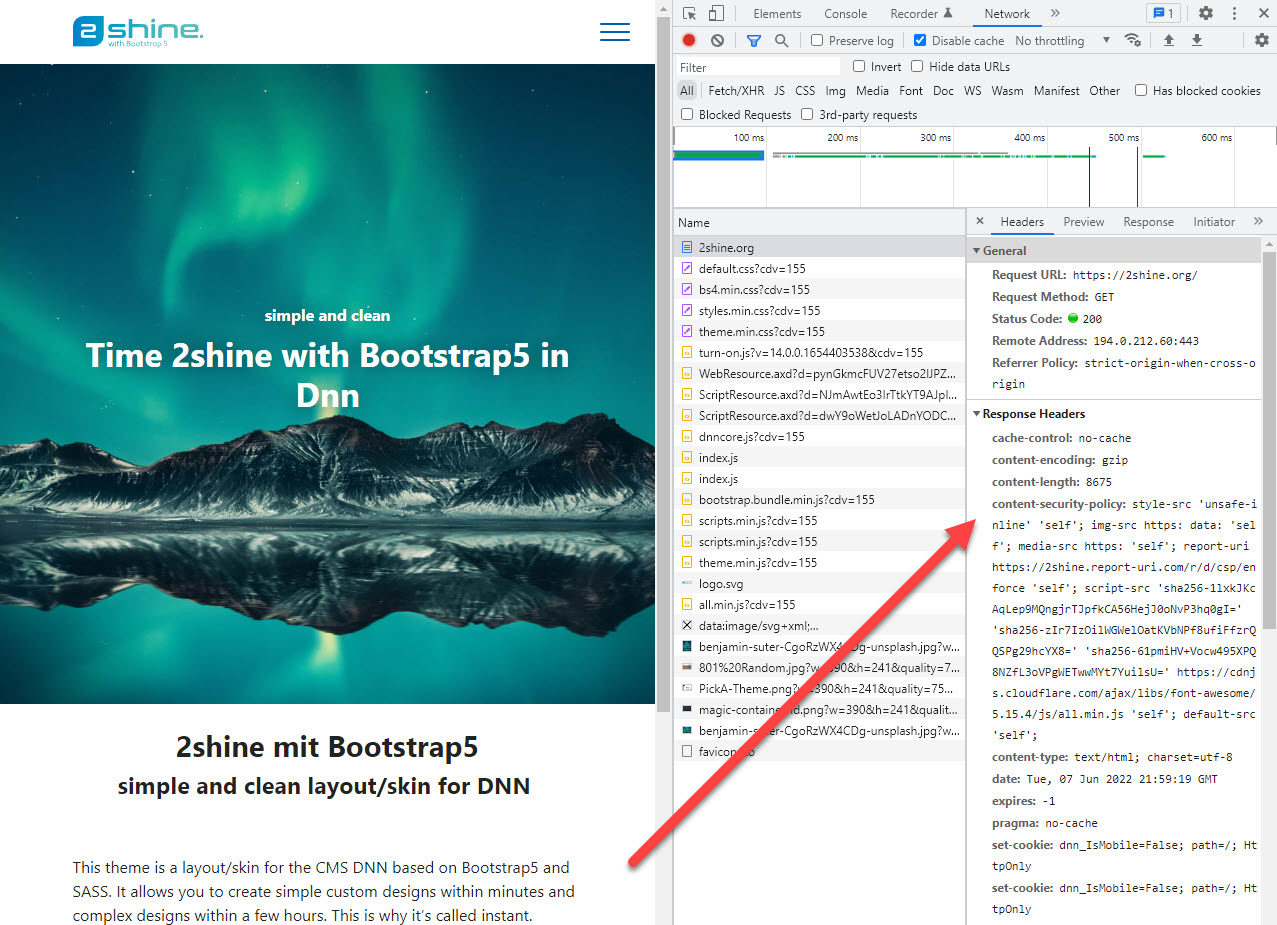The image size is (1277, 925).
Task: Select the inspect element picker tool
Action: pos(690,13)
